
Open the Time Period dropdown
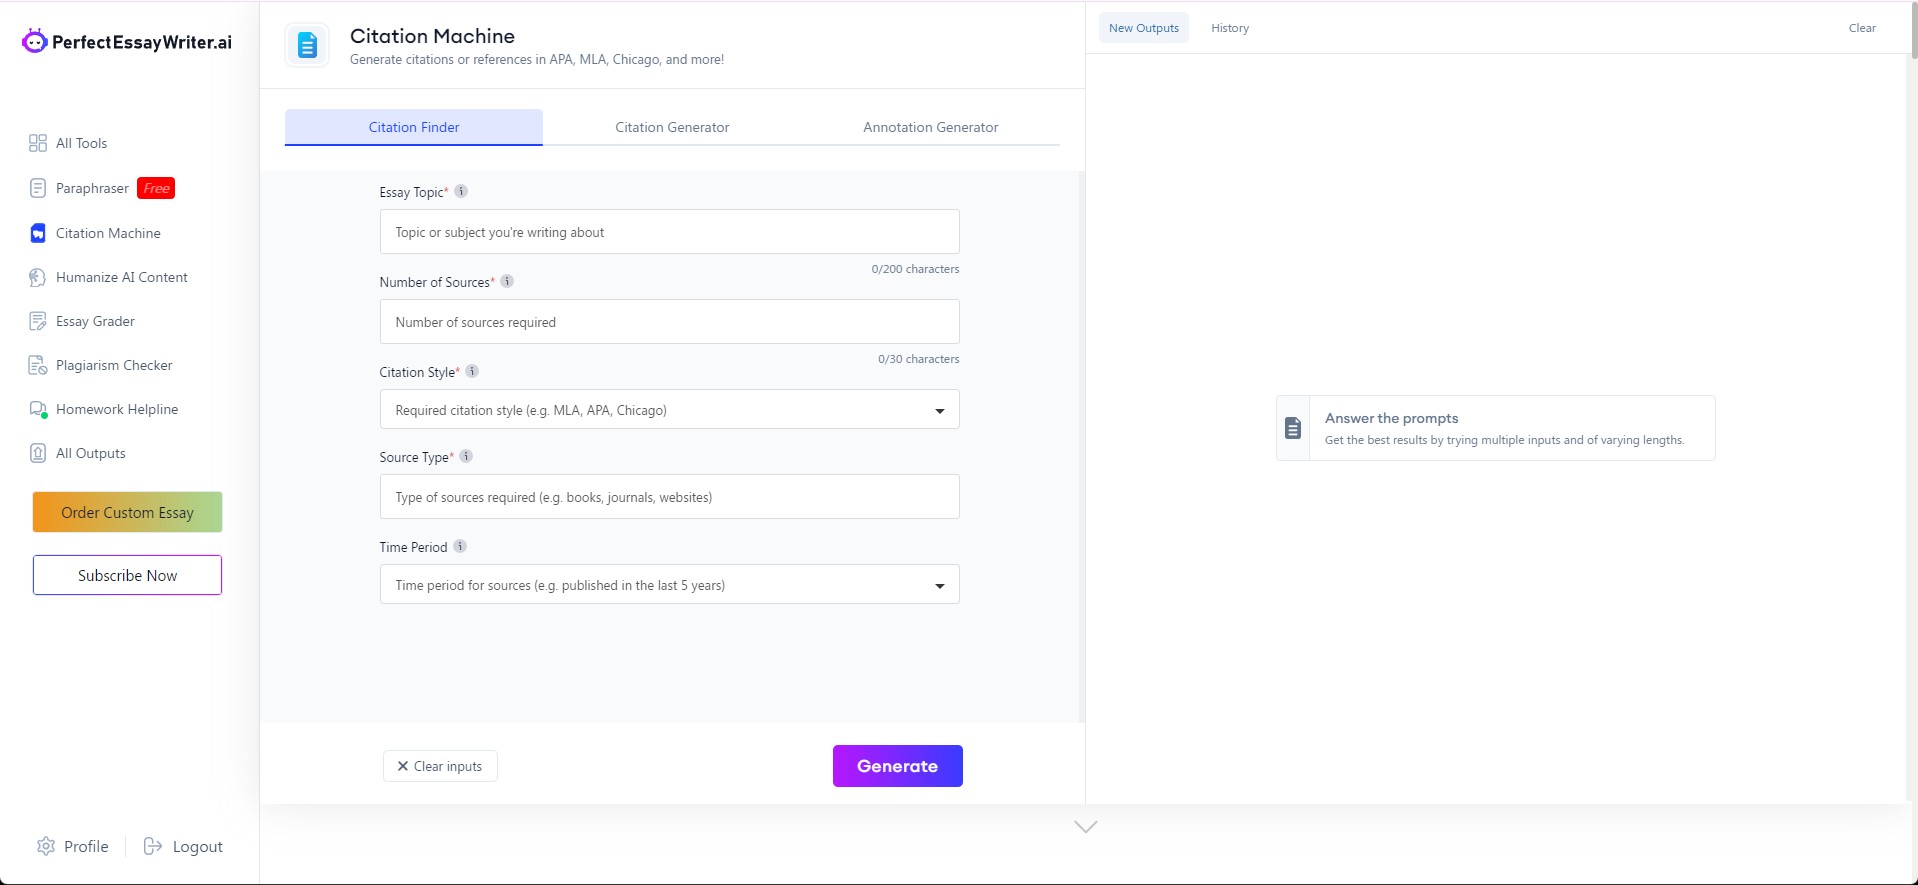(x=669, y=584)
